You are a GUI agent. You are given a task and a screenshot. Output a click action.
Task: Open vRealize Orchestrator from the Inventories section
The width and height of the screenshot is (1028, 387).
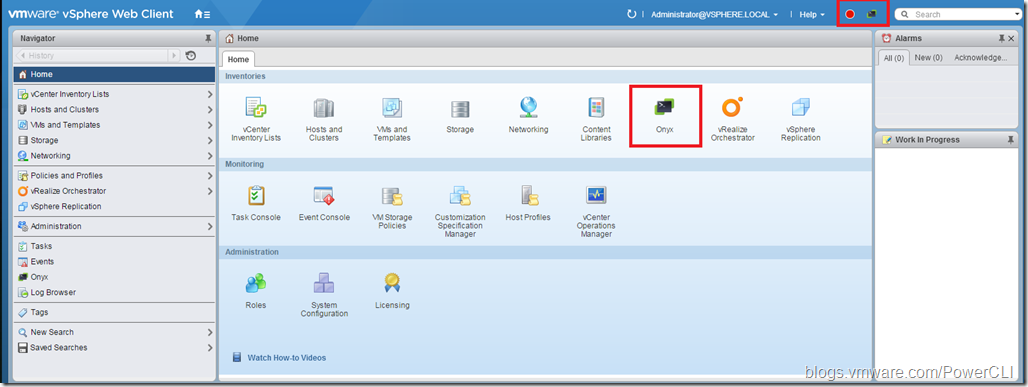click(x=732, y=119)
